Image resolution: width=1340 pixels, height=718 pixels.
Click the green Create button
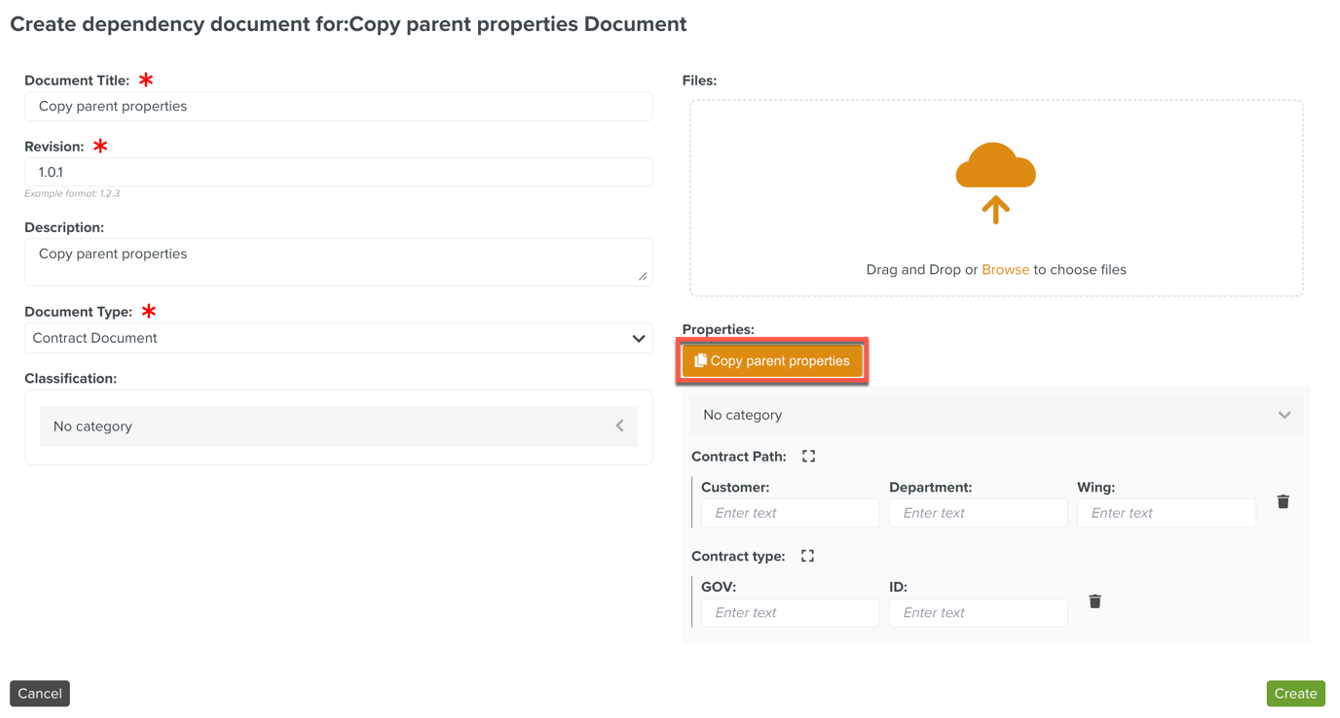(1295, 693)
